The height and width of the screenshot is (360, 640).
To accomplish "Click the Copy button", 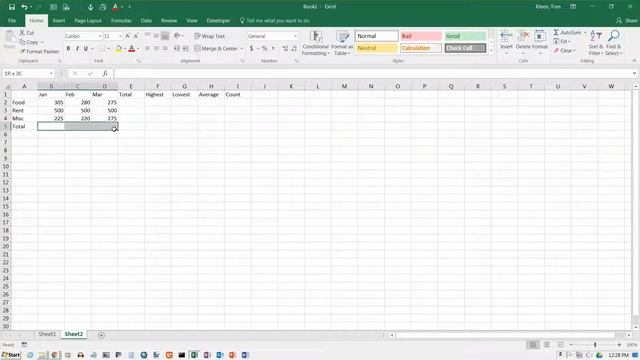I will (x=30, y=42).
